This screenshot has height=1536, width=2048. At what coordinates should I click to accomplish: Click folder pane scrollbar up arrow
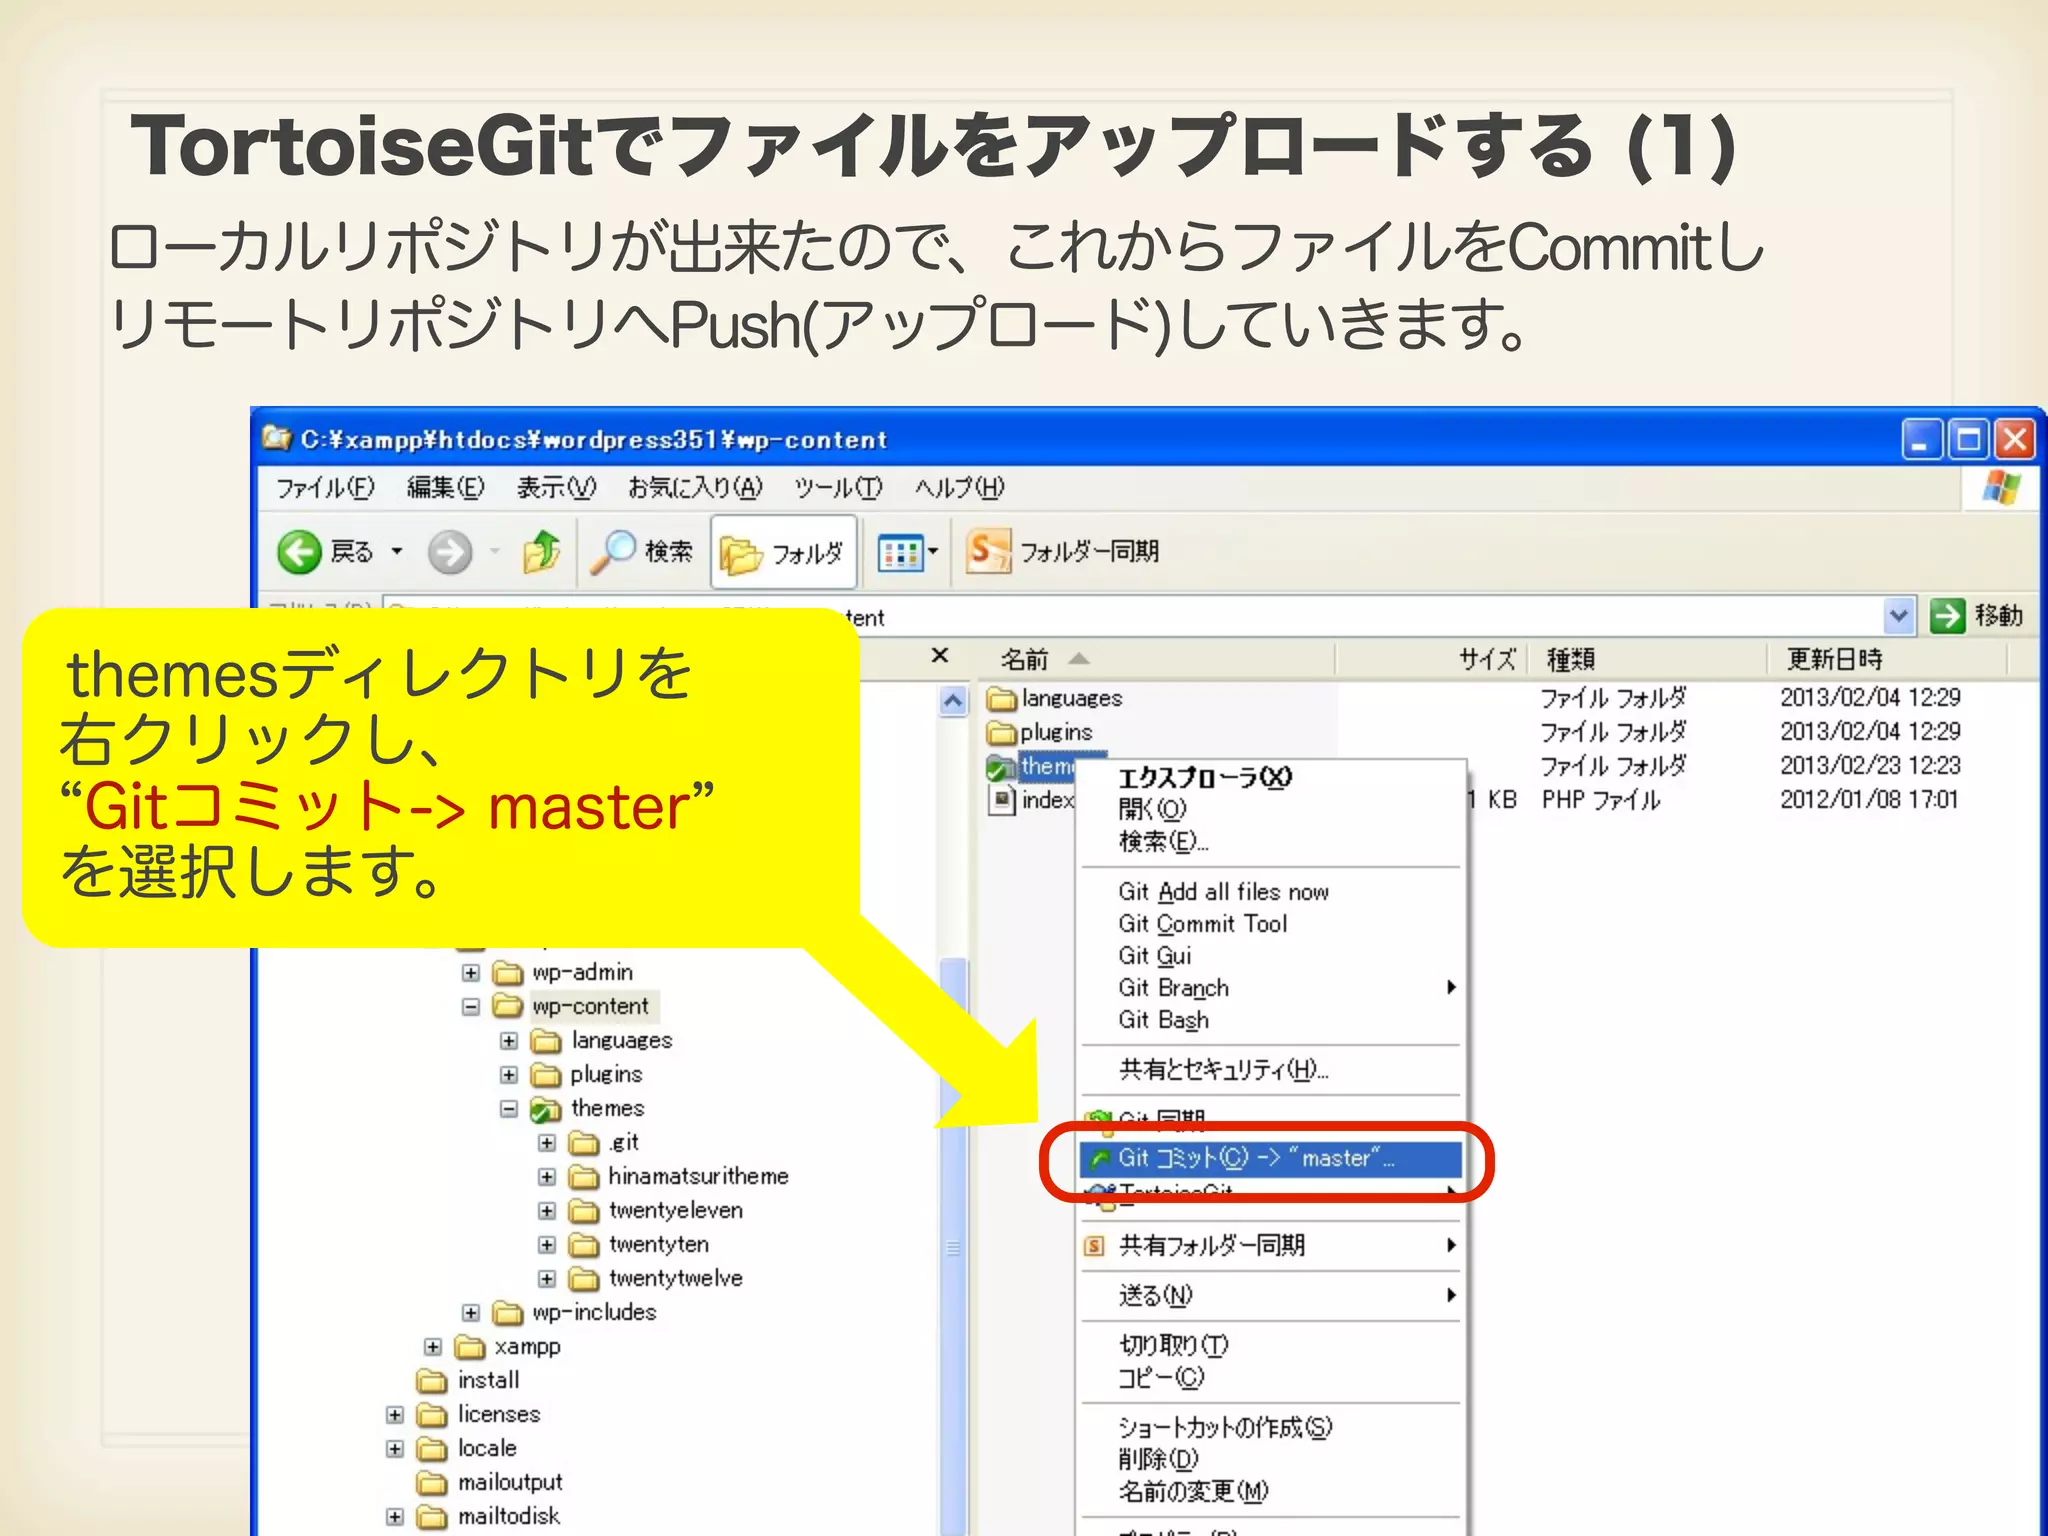click(x=953, y=701)
